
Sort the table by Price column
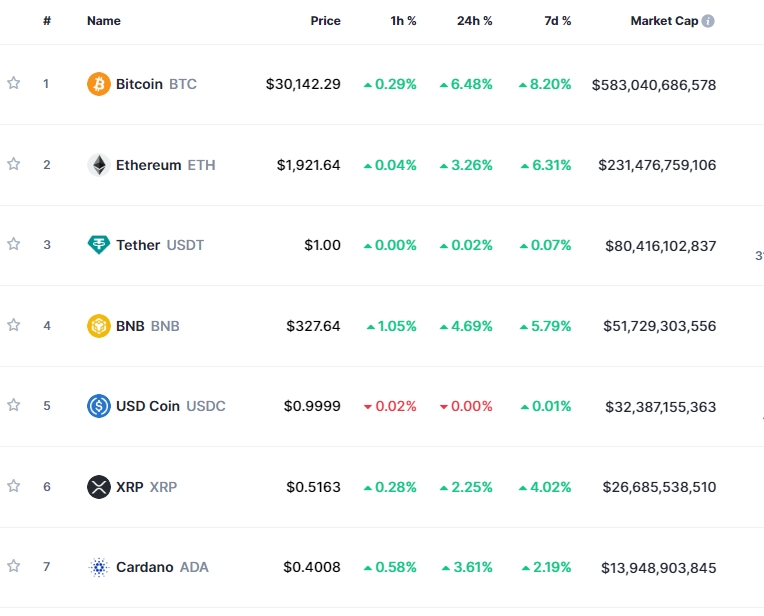pos(325,21)
